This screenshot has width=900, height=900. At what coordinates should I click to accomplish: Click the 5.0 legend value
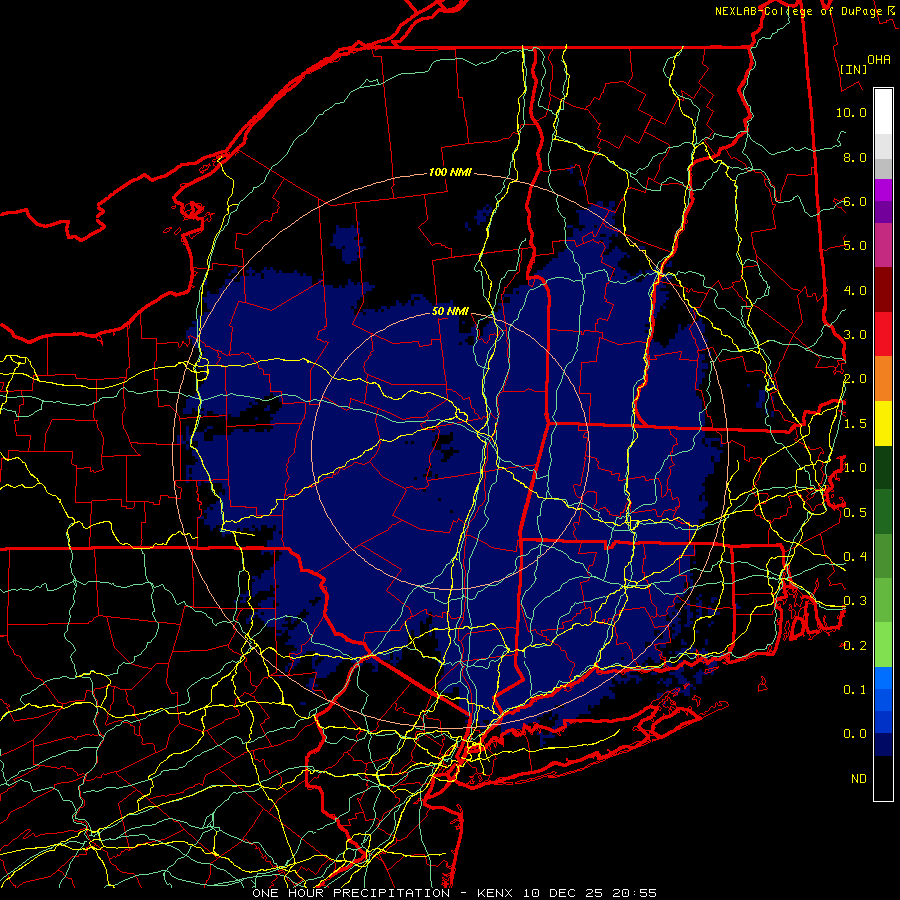[855, 246]
